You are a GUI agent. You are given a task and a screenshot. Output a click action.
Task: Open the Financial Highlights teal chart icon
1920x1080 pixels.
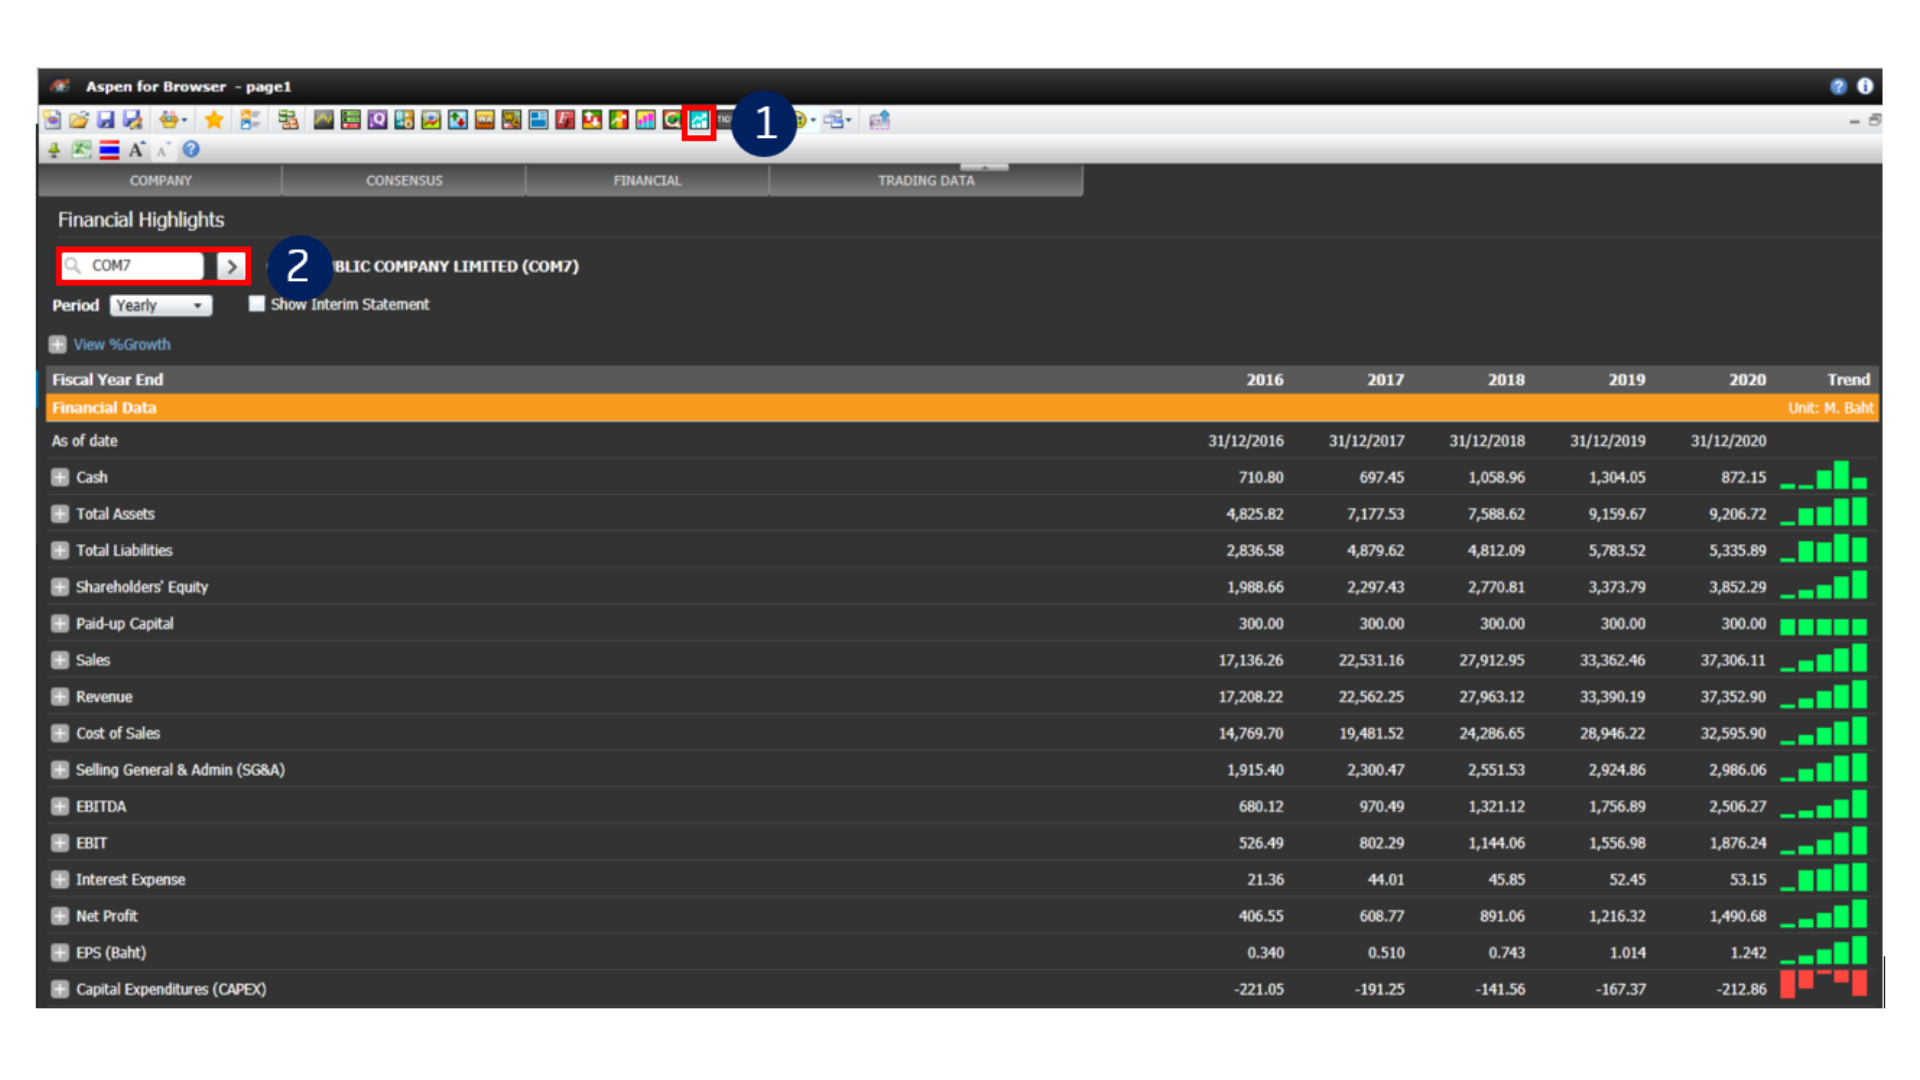pyautogui.click(x=699, y=122)
